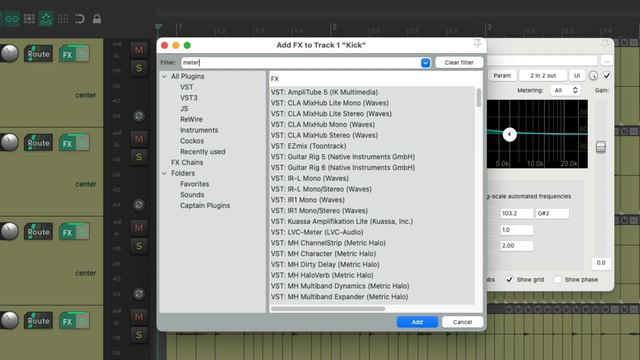Open the FX button on the fourth track
The image size is (640, 360).
pos(67,321)
